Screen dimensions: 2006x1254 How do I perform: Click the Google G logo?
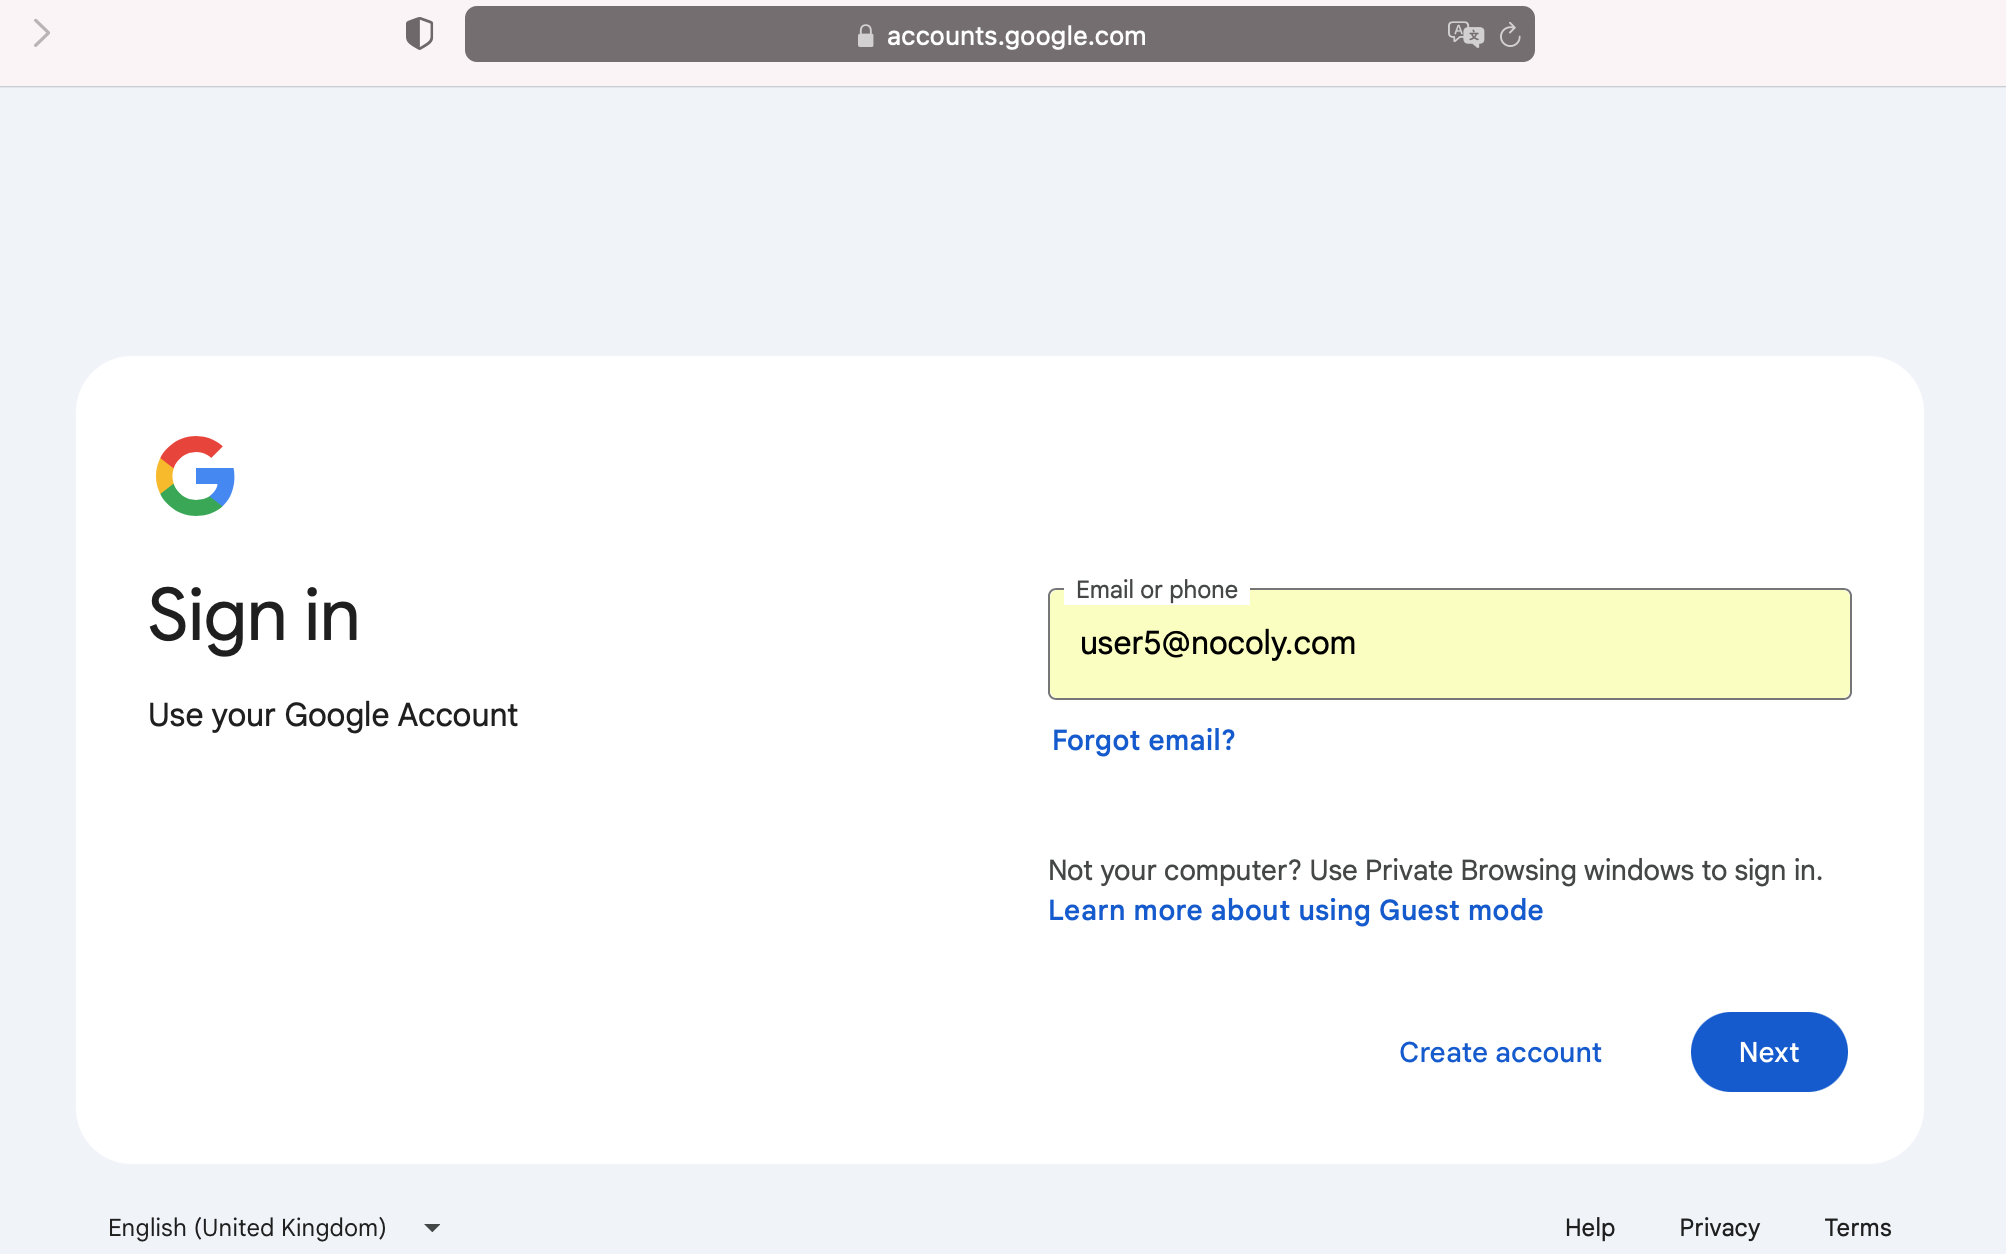coord(195,476)
